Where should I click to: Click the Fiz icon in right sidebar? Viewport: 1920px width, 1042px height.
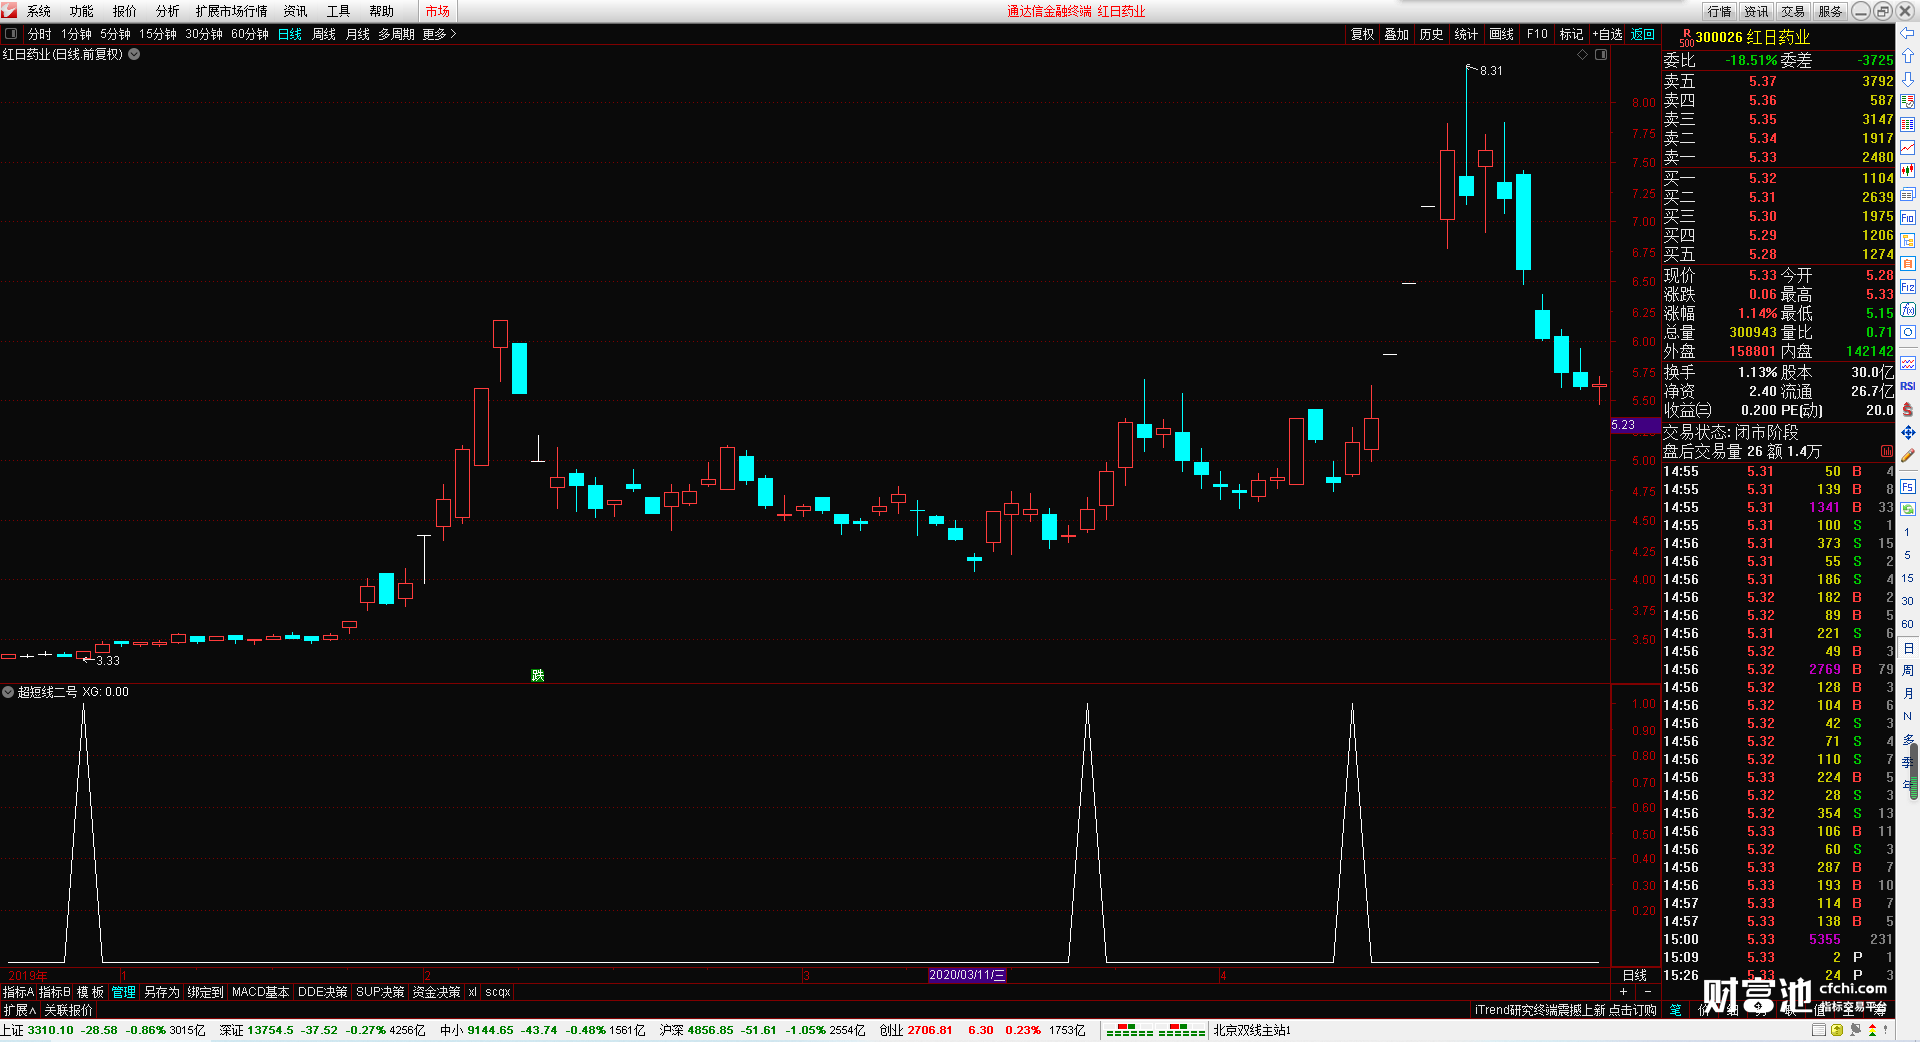[1908, 287]
